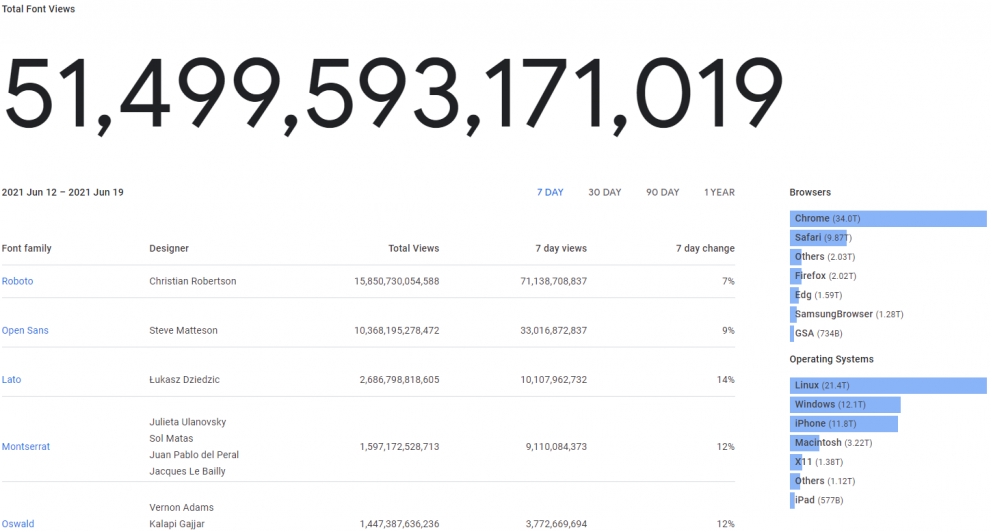The height and width of the screenshot is (532, 991).
Task: Click Open Sans's 9% change value
Action: 728,330
